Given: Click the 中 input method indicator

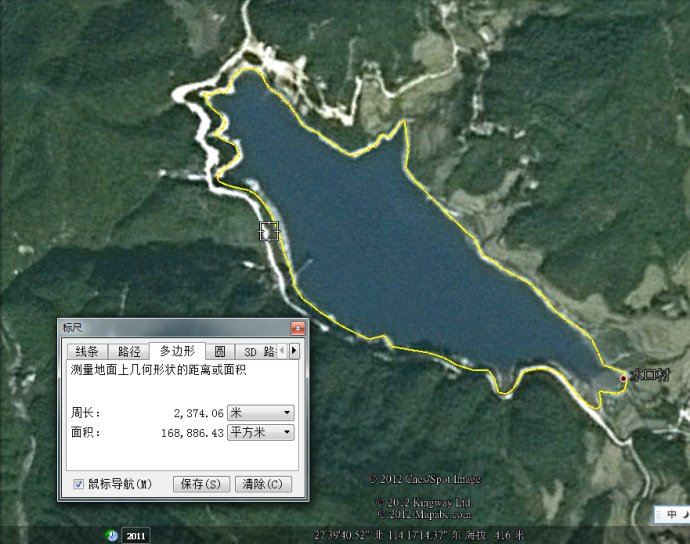Looking at the screenshot, I should (672, 514).
